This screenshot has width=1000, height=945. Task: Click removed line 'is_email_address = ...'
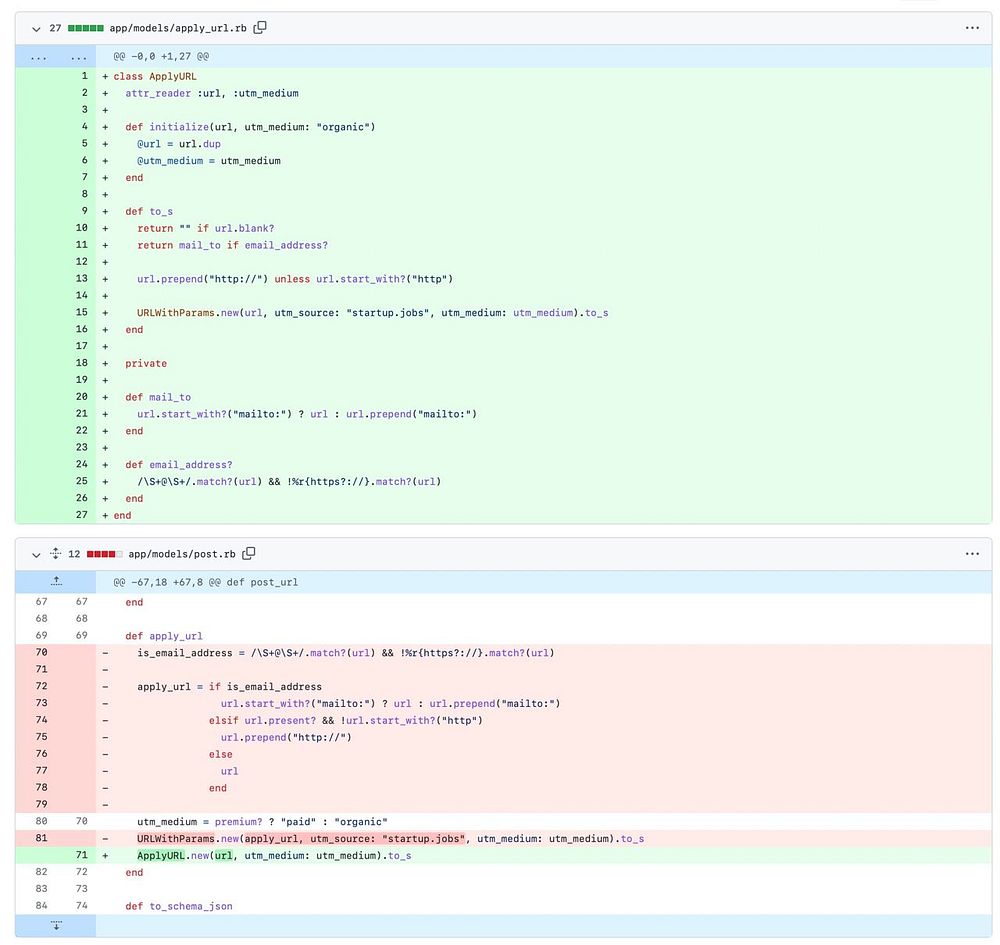[x=346, y=653]
